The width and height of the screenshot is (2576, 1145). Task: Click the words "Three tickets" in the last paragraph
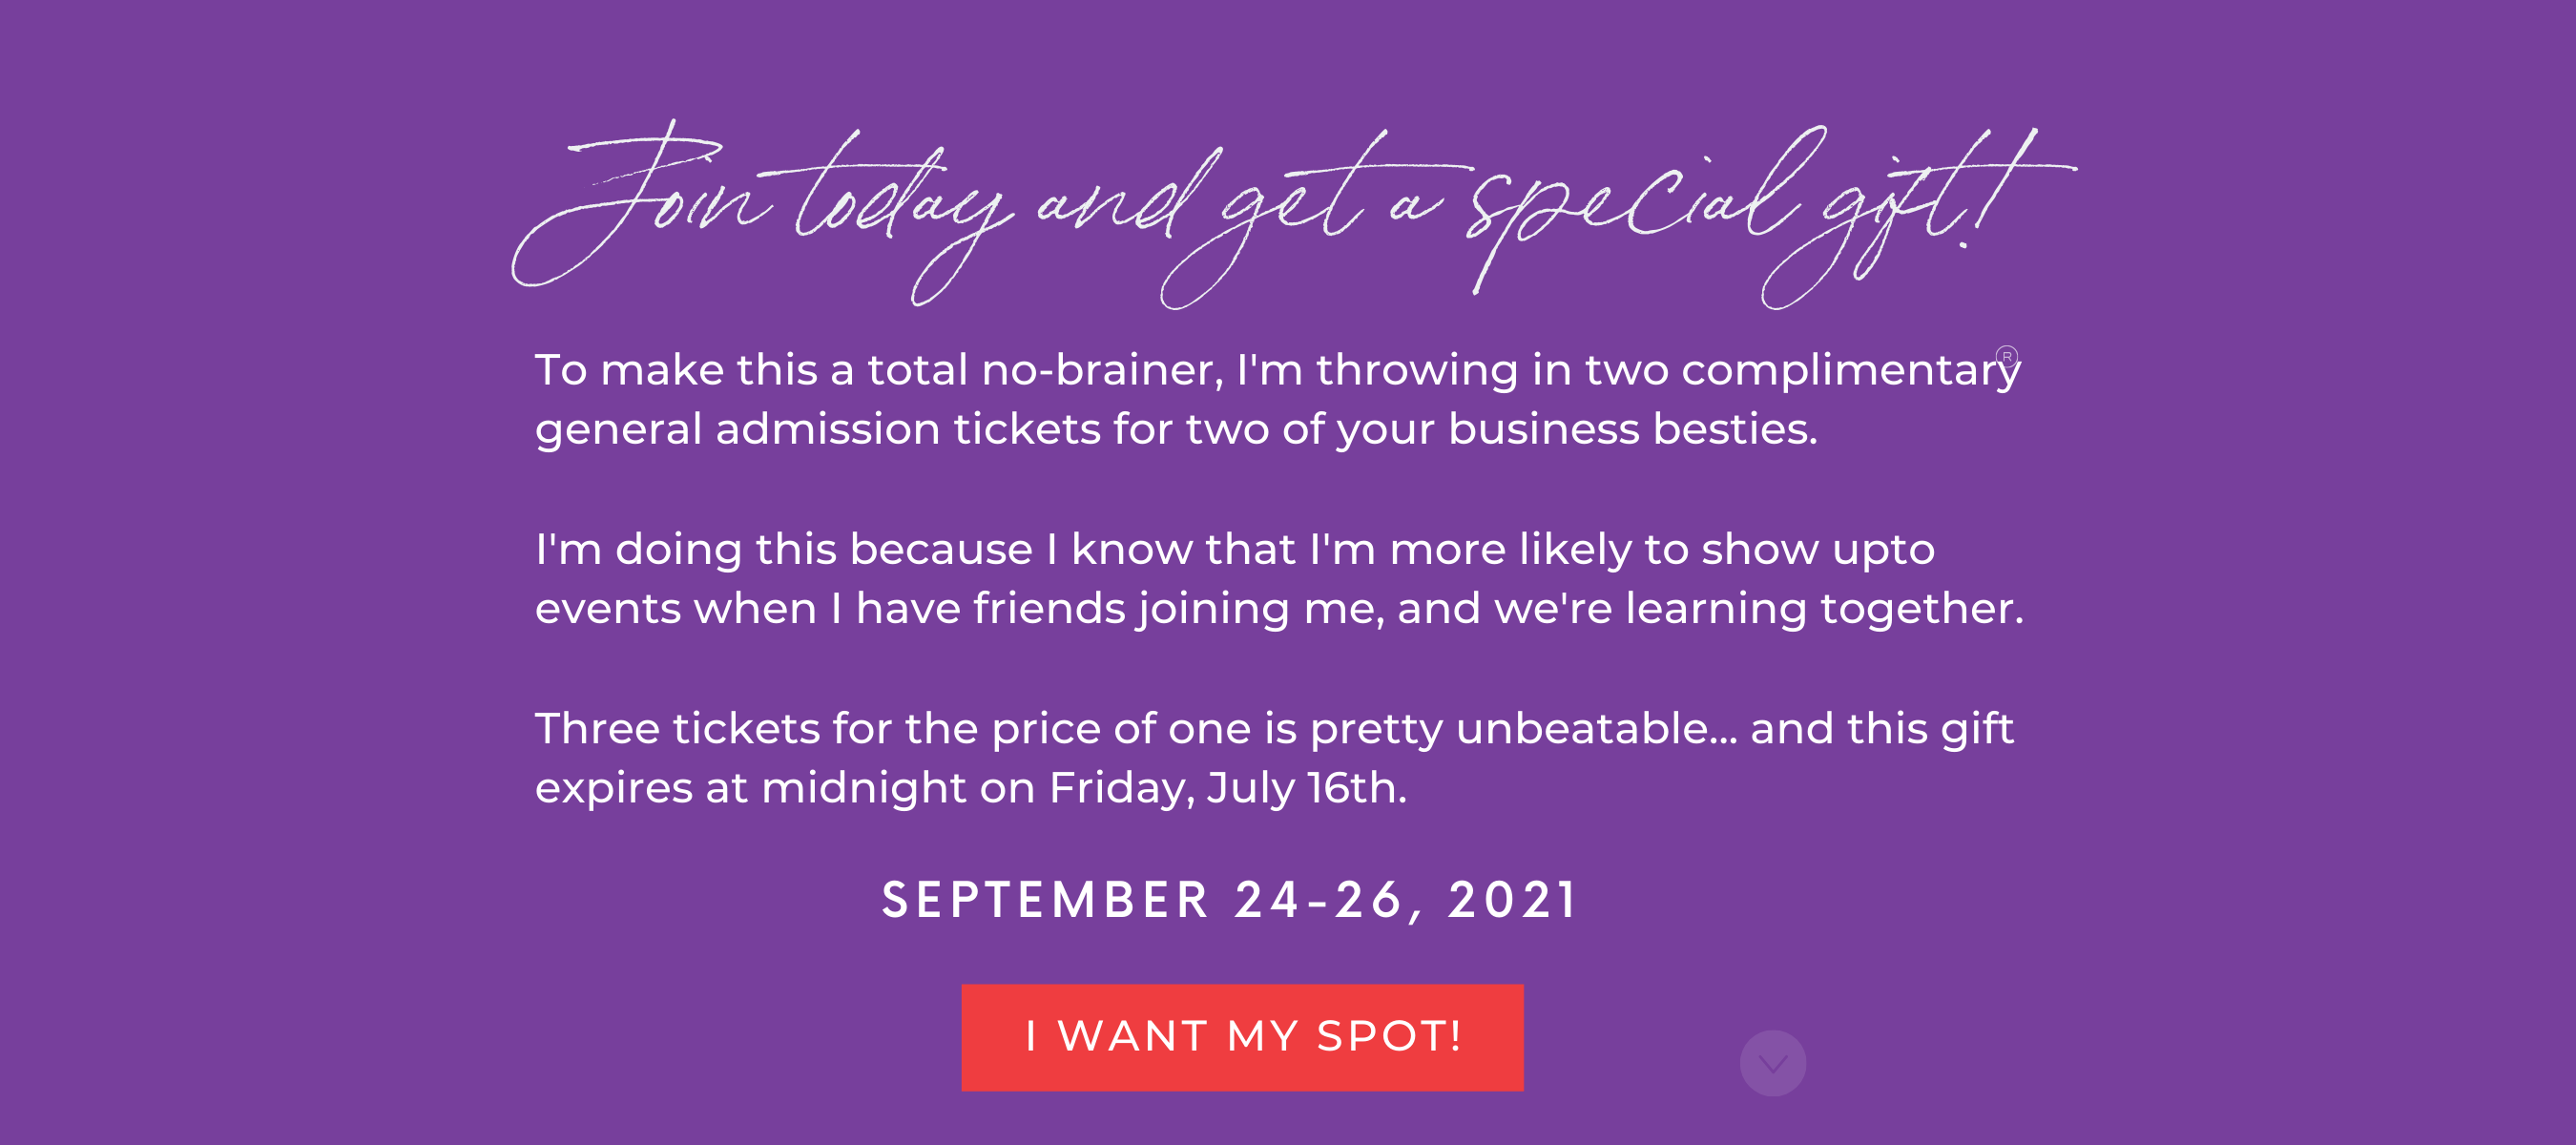click(x=677, y=728)
